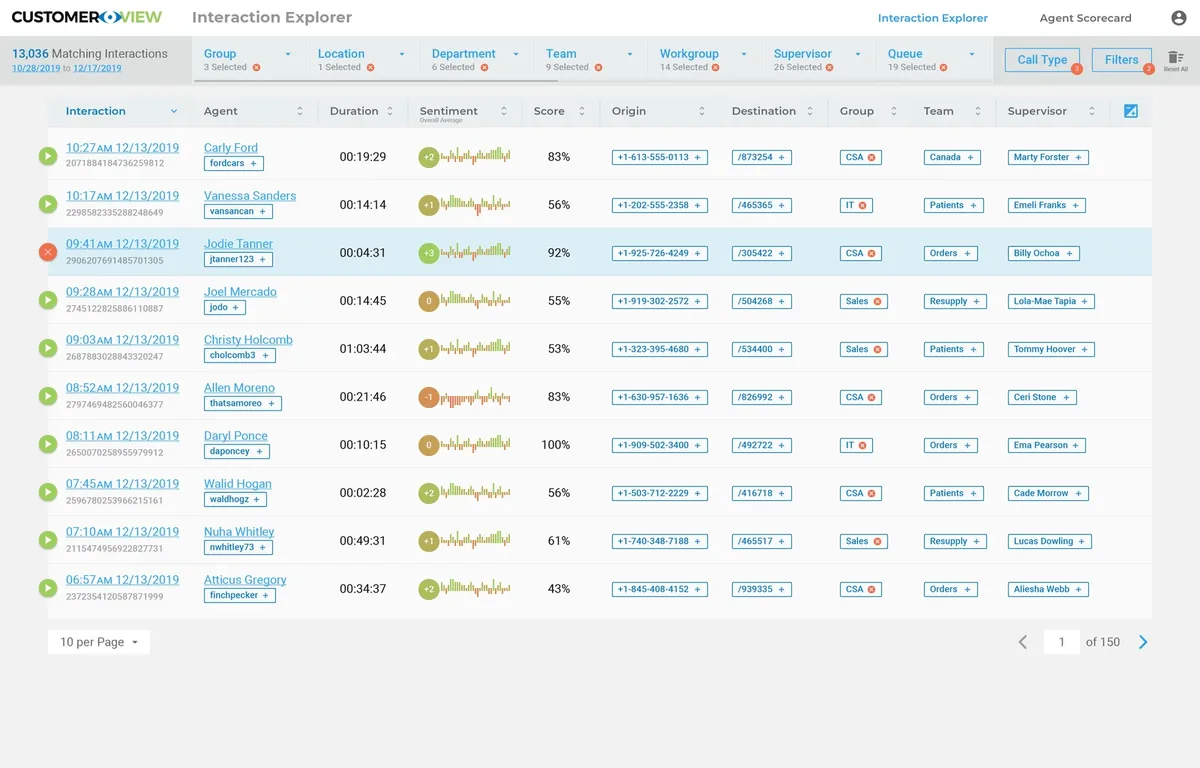Click the CustomerView logo
1200x768 pixels.
coord(87,18)
